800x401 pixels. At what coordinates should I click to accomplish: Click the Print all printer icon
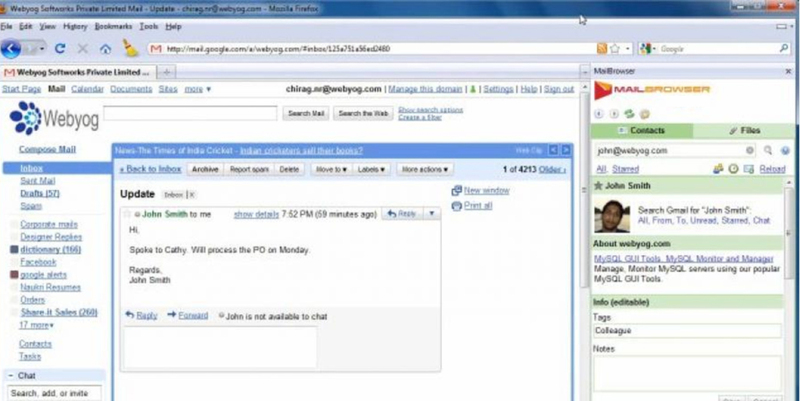[x=457, y=206]
